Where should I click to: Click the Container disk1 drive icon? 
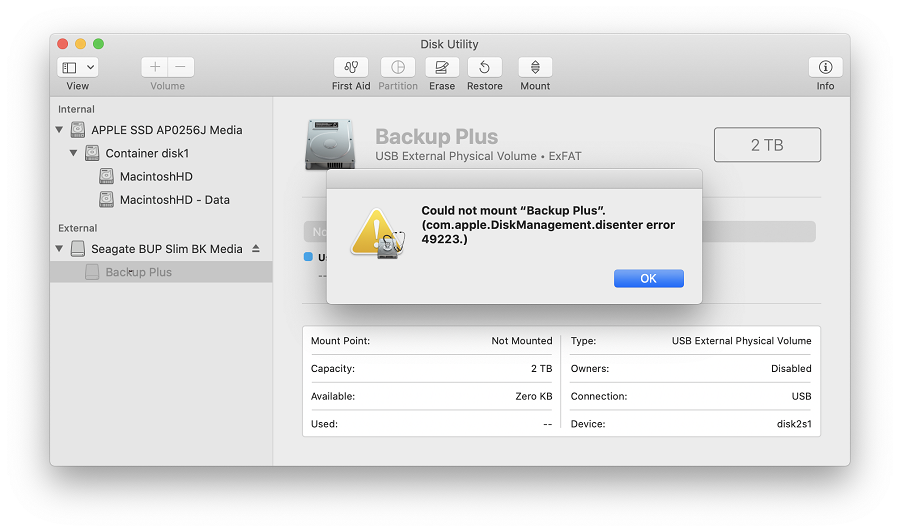point(92,153)
